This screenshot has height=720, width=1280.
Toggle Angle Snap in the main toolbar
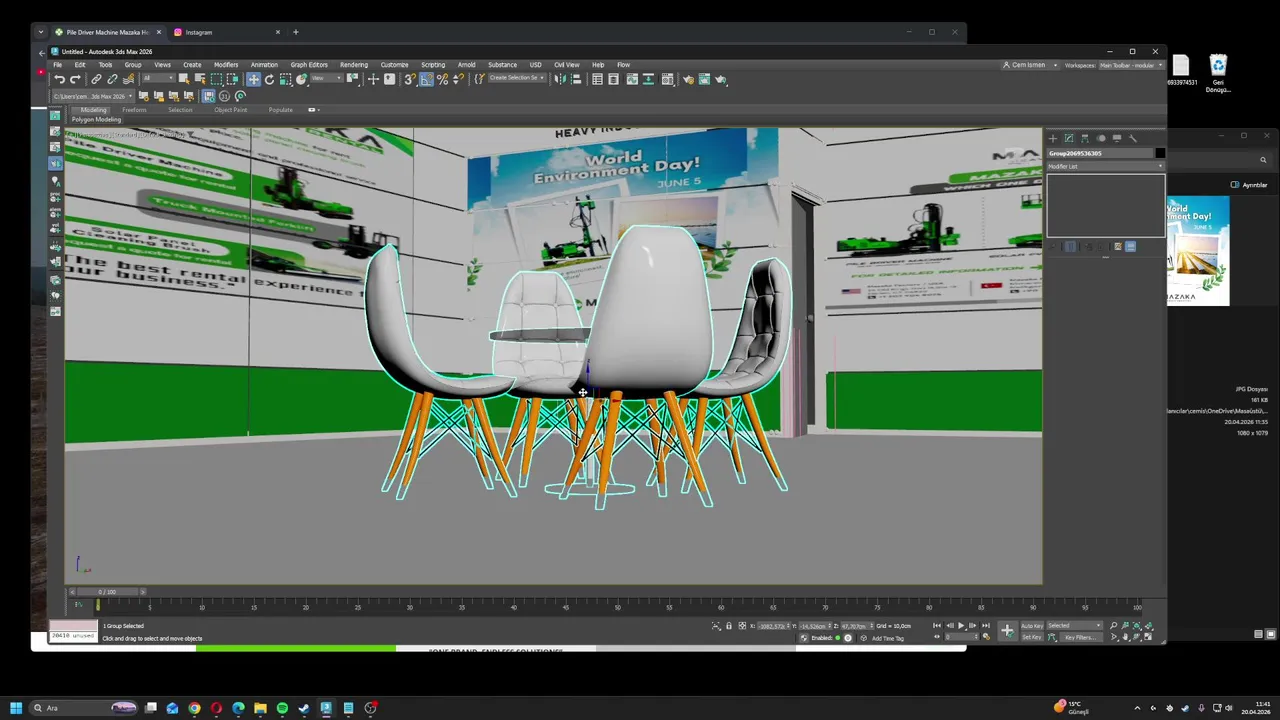426,79
